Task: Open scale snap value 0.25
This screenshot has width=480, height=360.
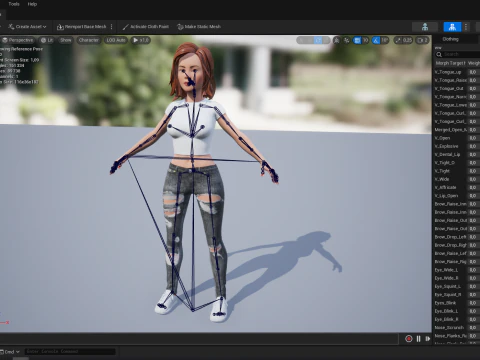Action: coord(407,40)
